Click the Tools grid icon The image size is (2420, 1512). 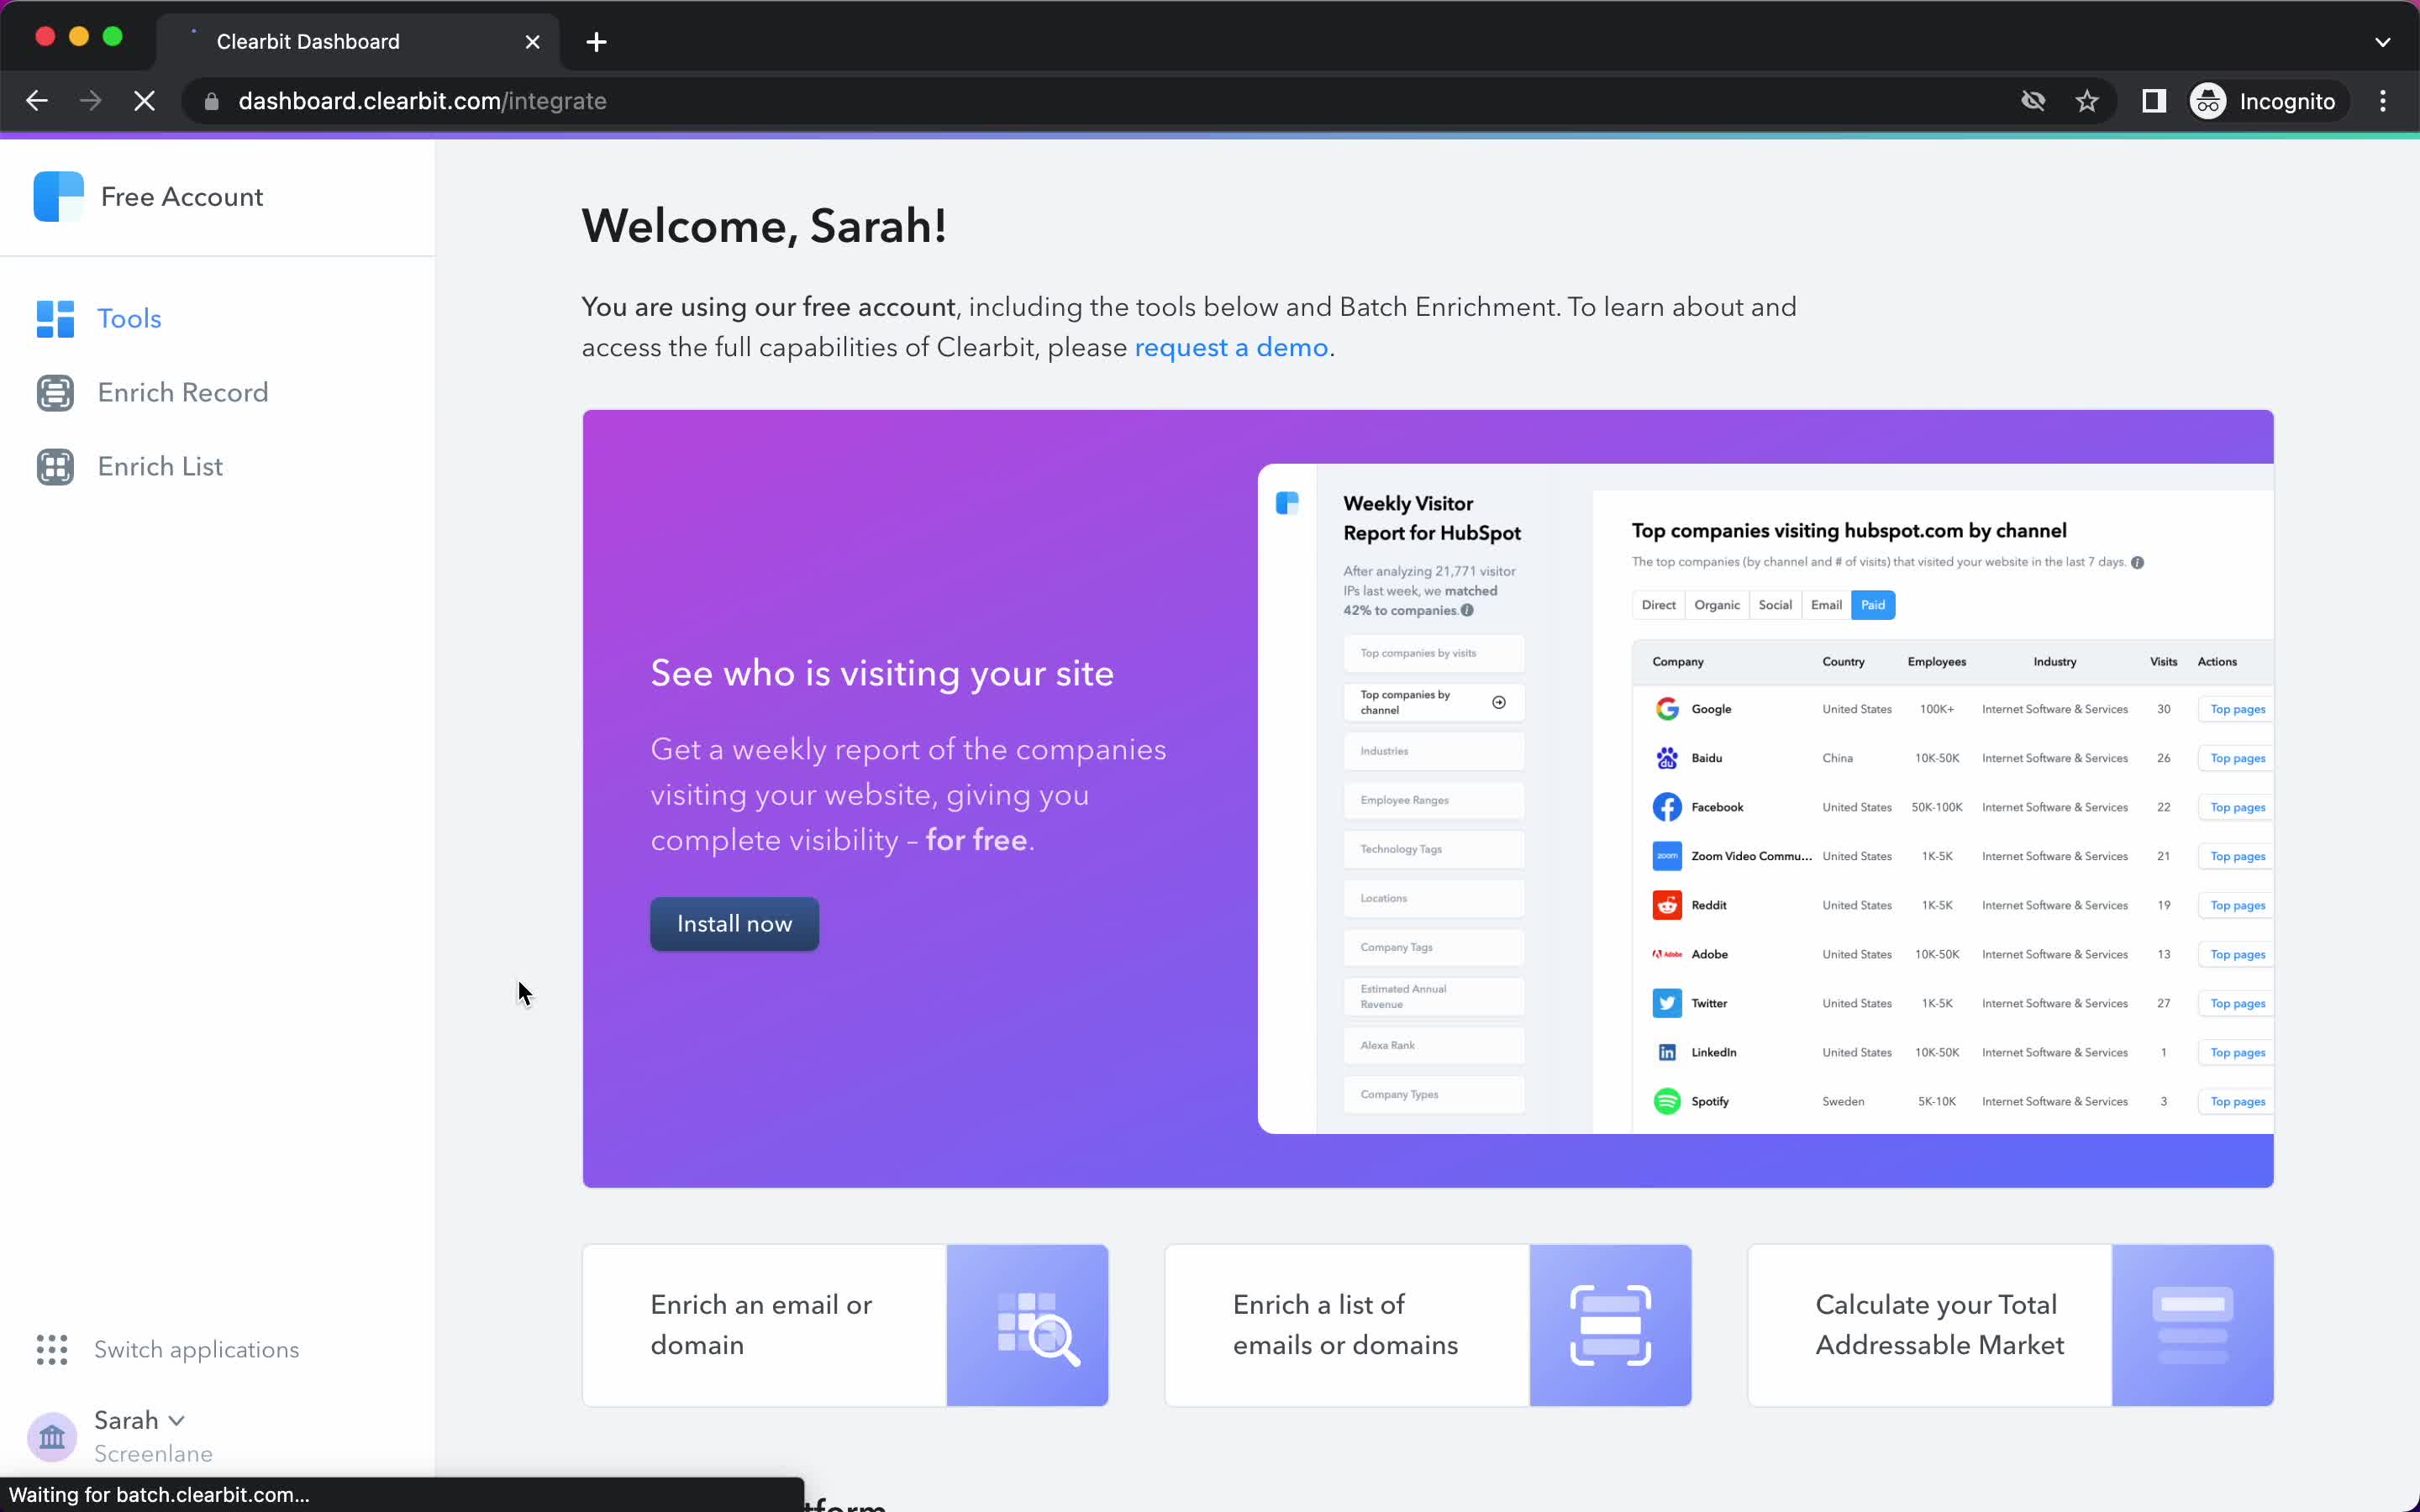pos(55,318)
